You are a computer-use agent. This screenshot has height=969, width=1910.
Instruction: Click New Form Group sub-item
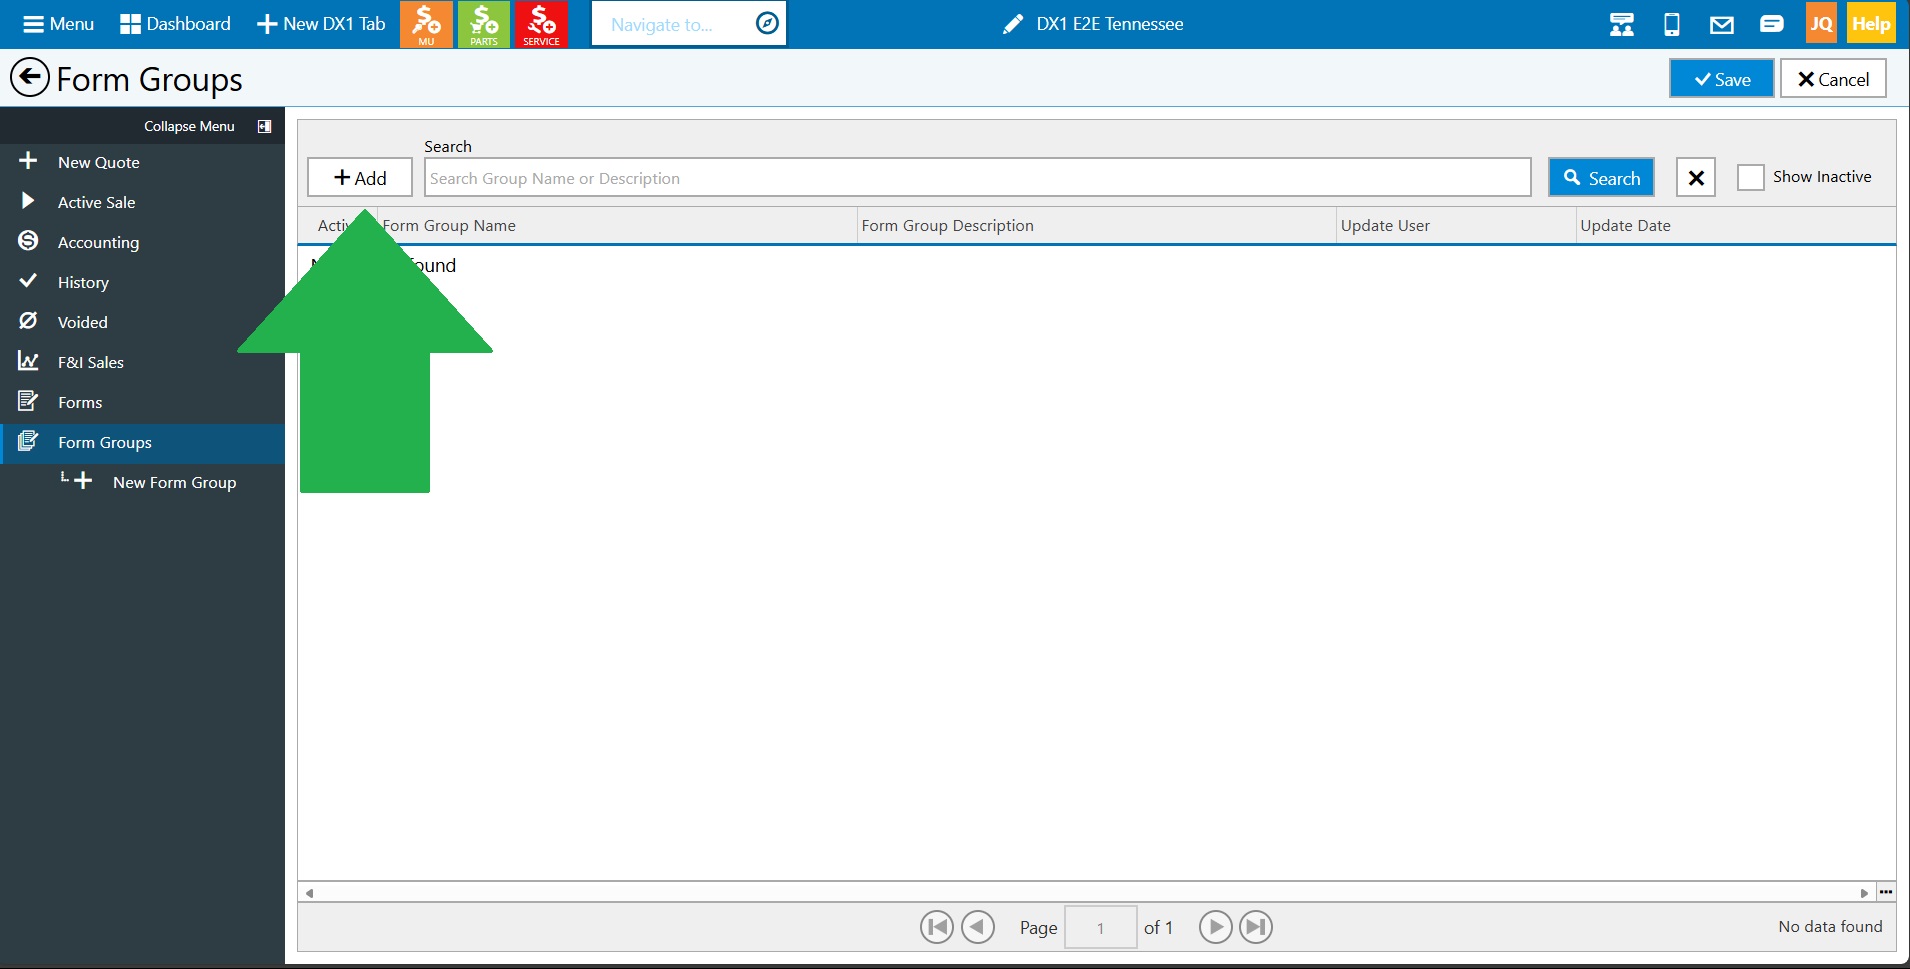point(142,482)
